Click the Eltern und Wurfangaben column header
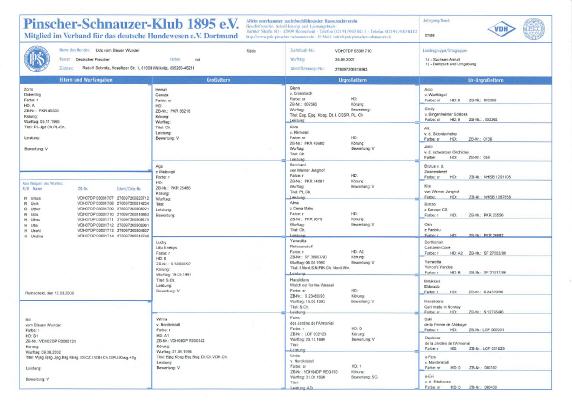572x401 pixels. coord(86,80)
